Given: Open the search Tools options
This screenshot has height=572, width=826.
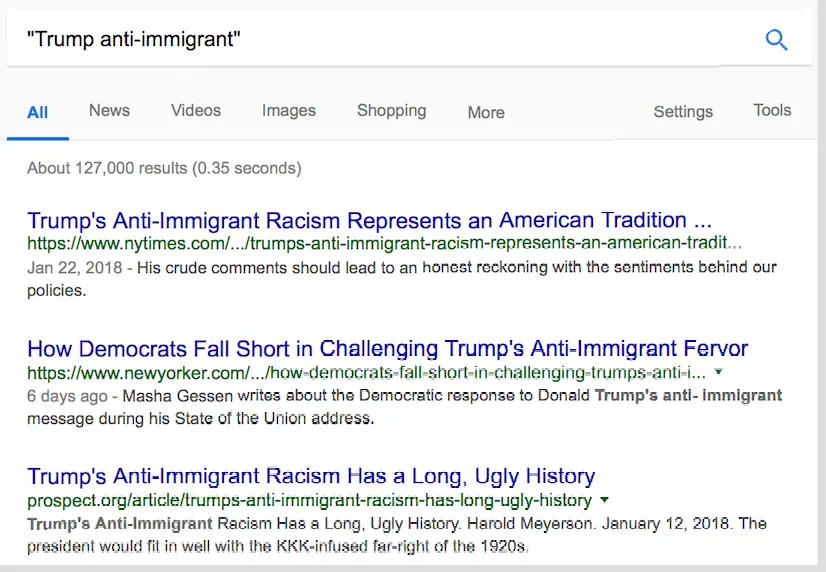Looking at the screenshot, I should [x=772, y=111].
